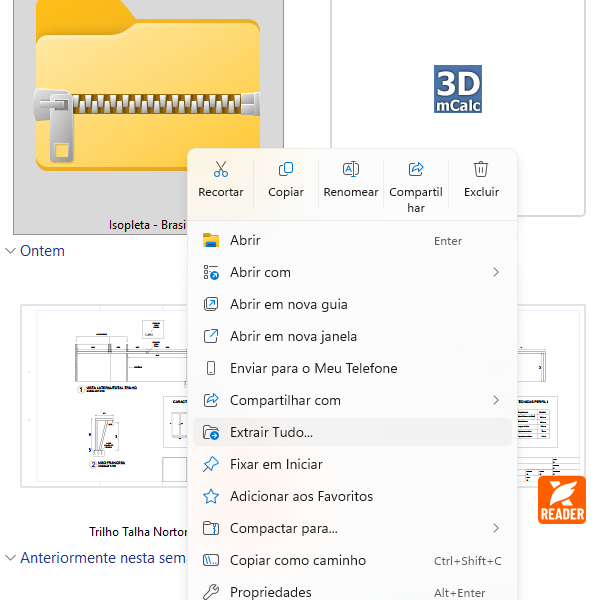Click the Copiar icon

[286, 169]
